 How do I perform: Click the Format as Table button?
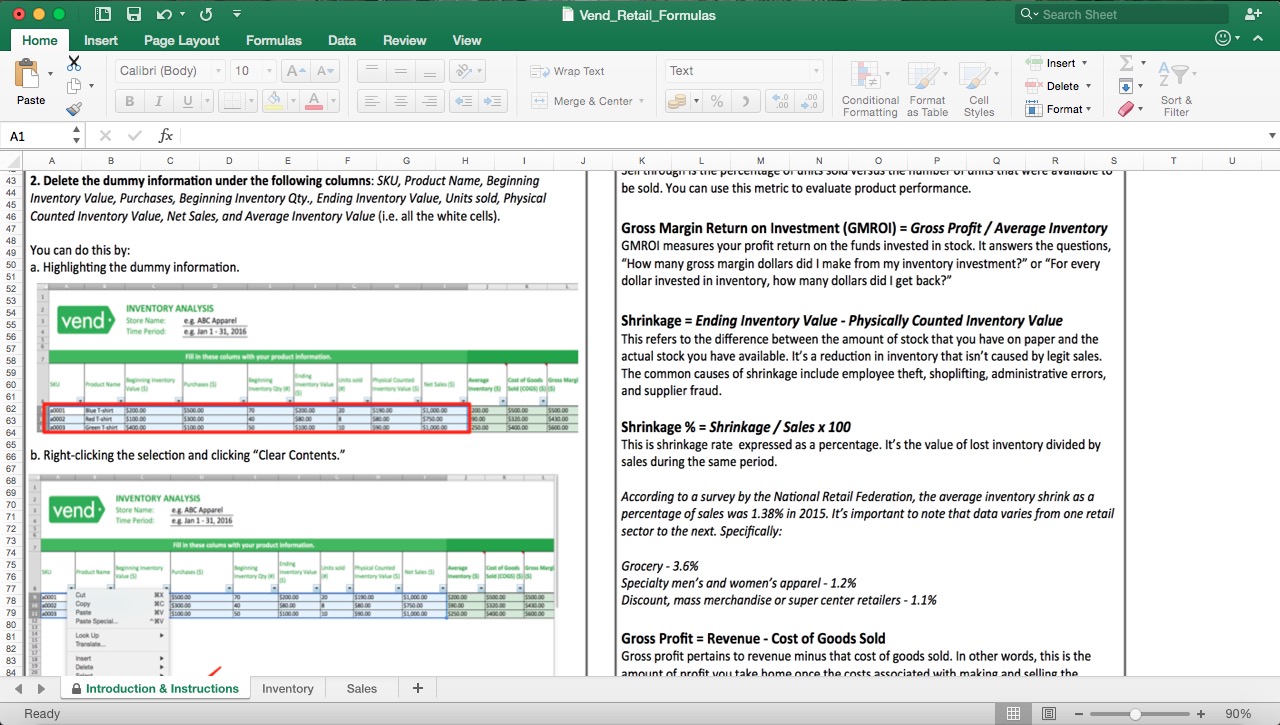coord(926,90)
